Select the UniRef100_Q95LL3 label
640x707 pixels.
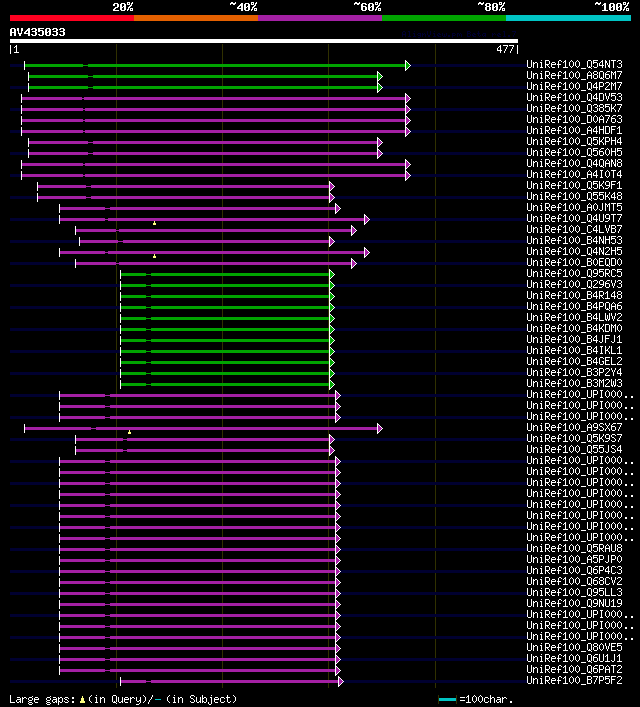(574, 592)
